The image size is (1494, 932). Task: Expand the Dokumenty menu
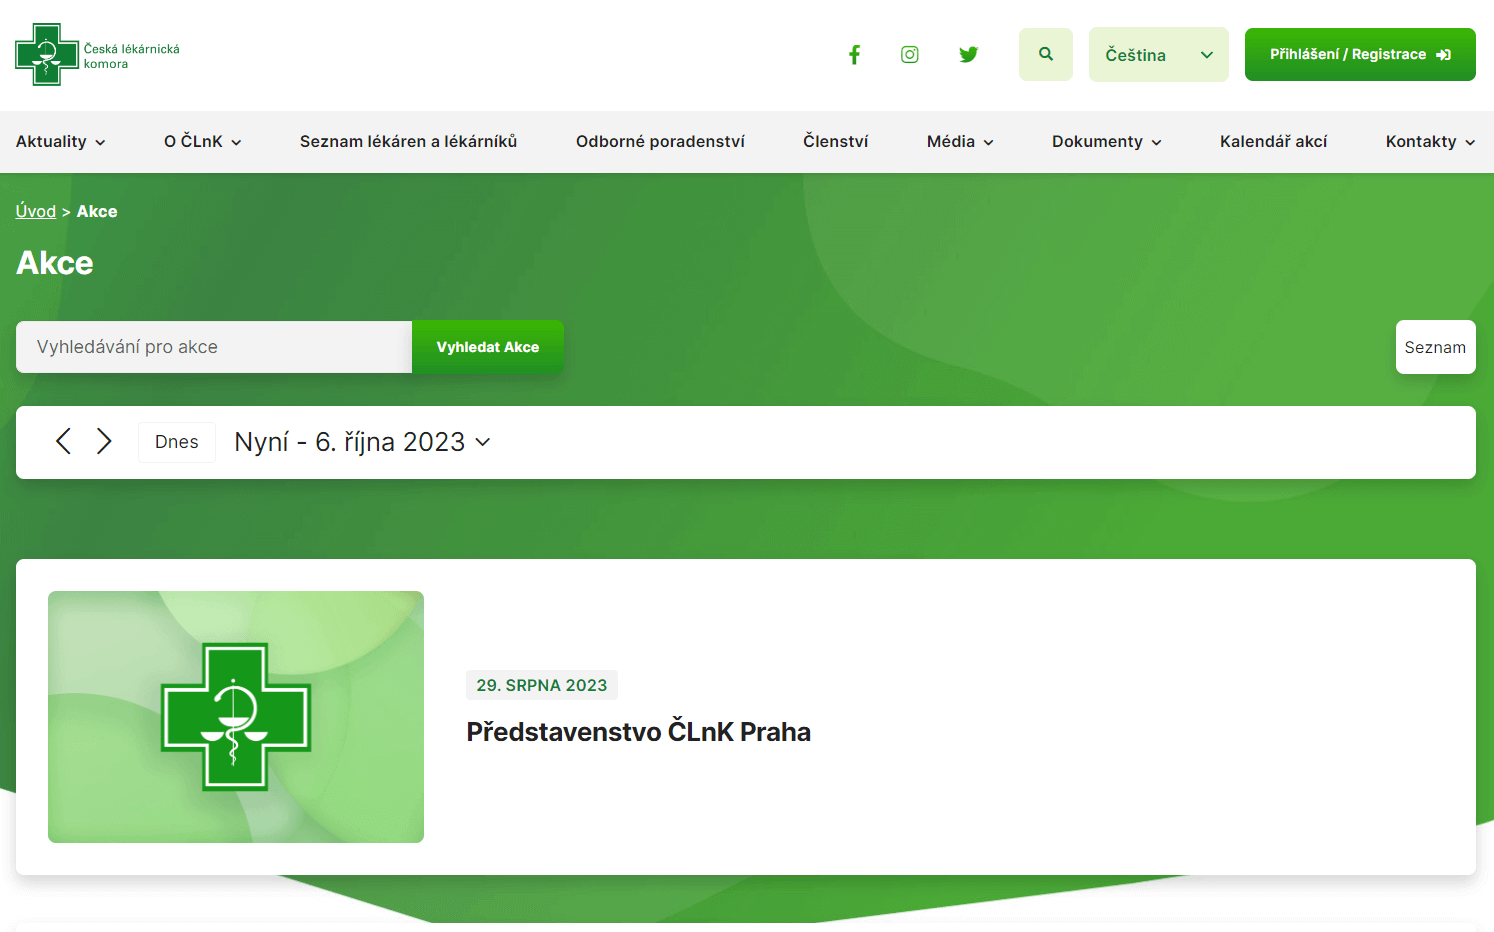click(x=1107, y=142)
